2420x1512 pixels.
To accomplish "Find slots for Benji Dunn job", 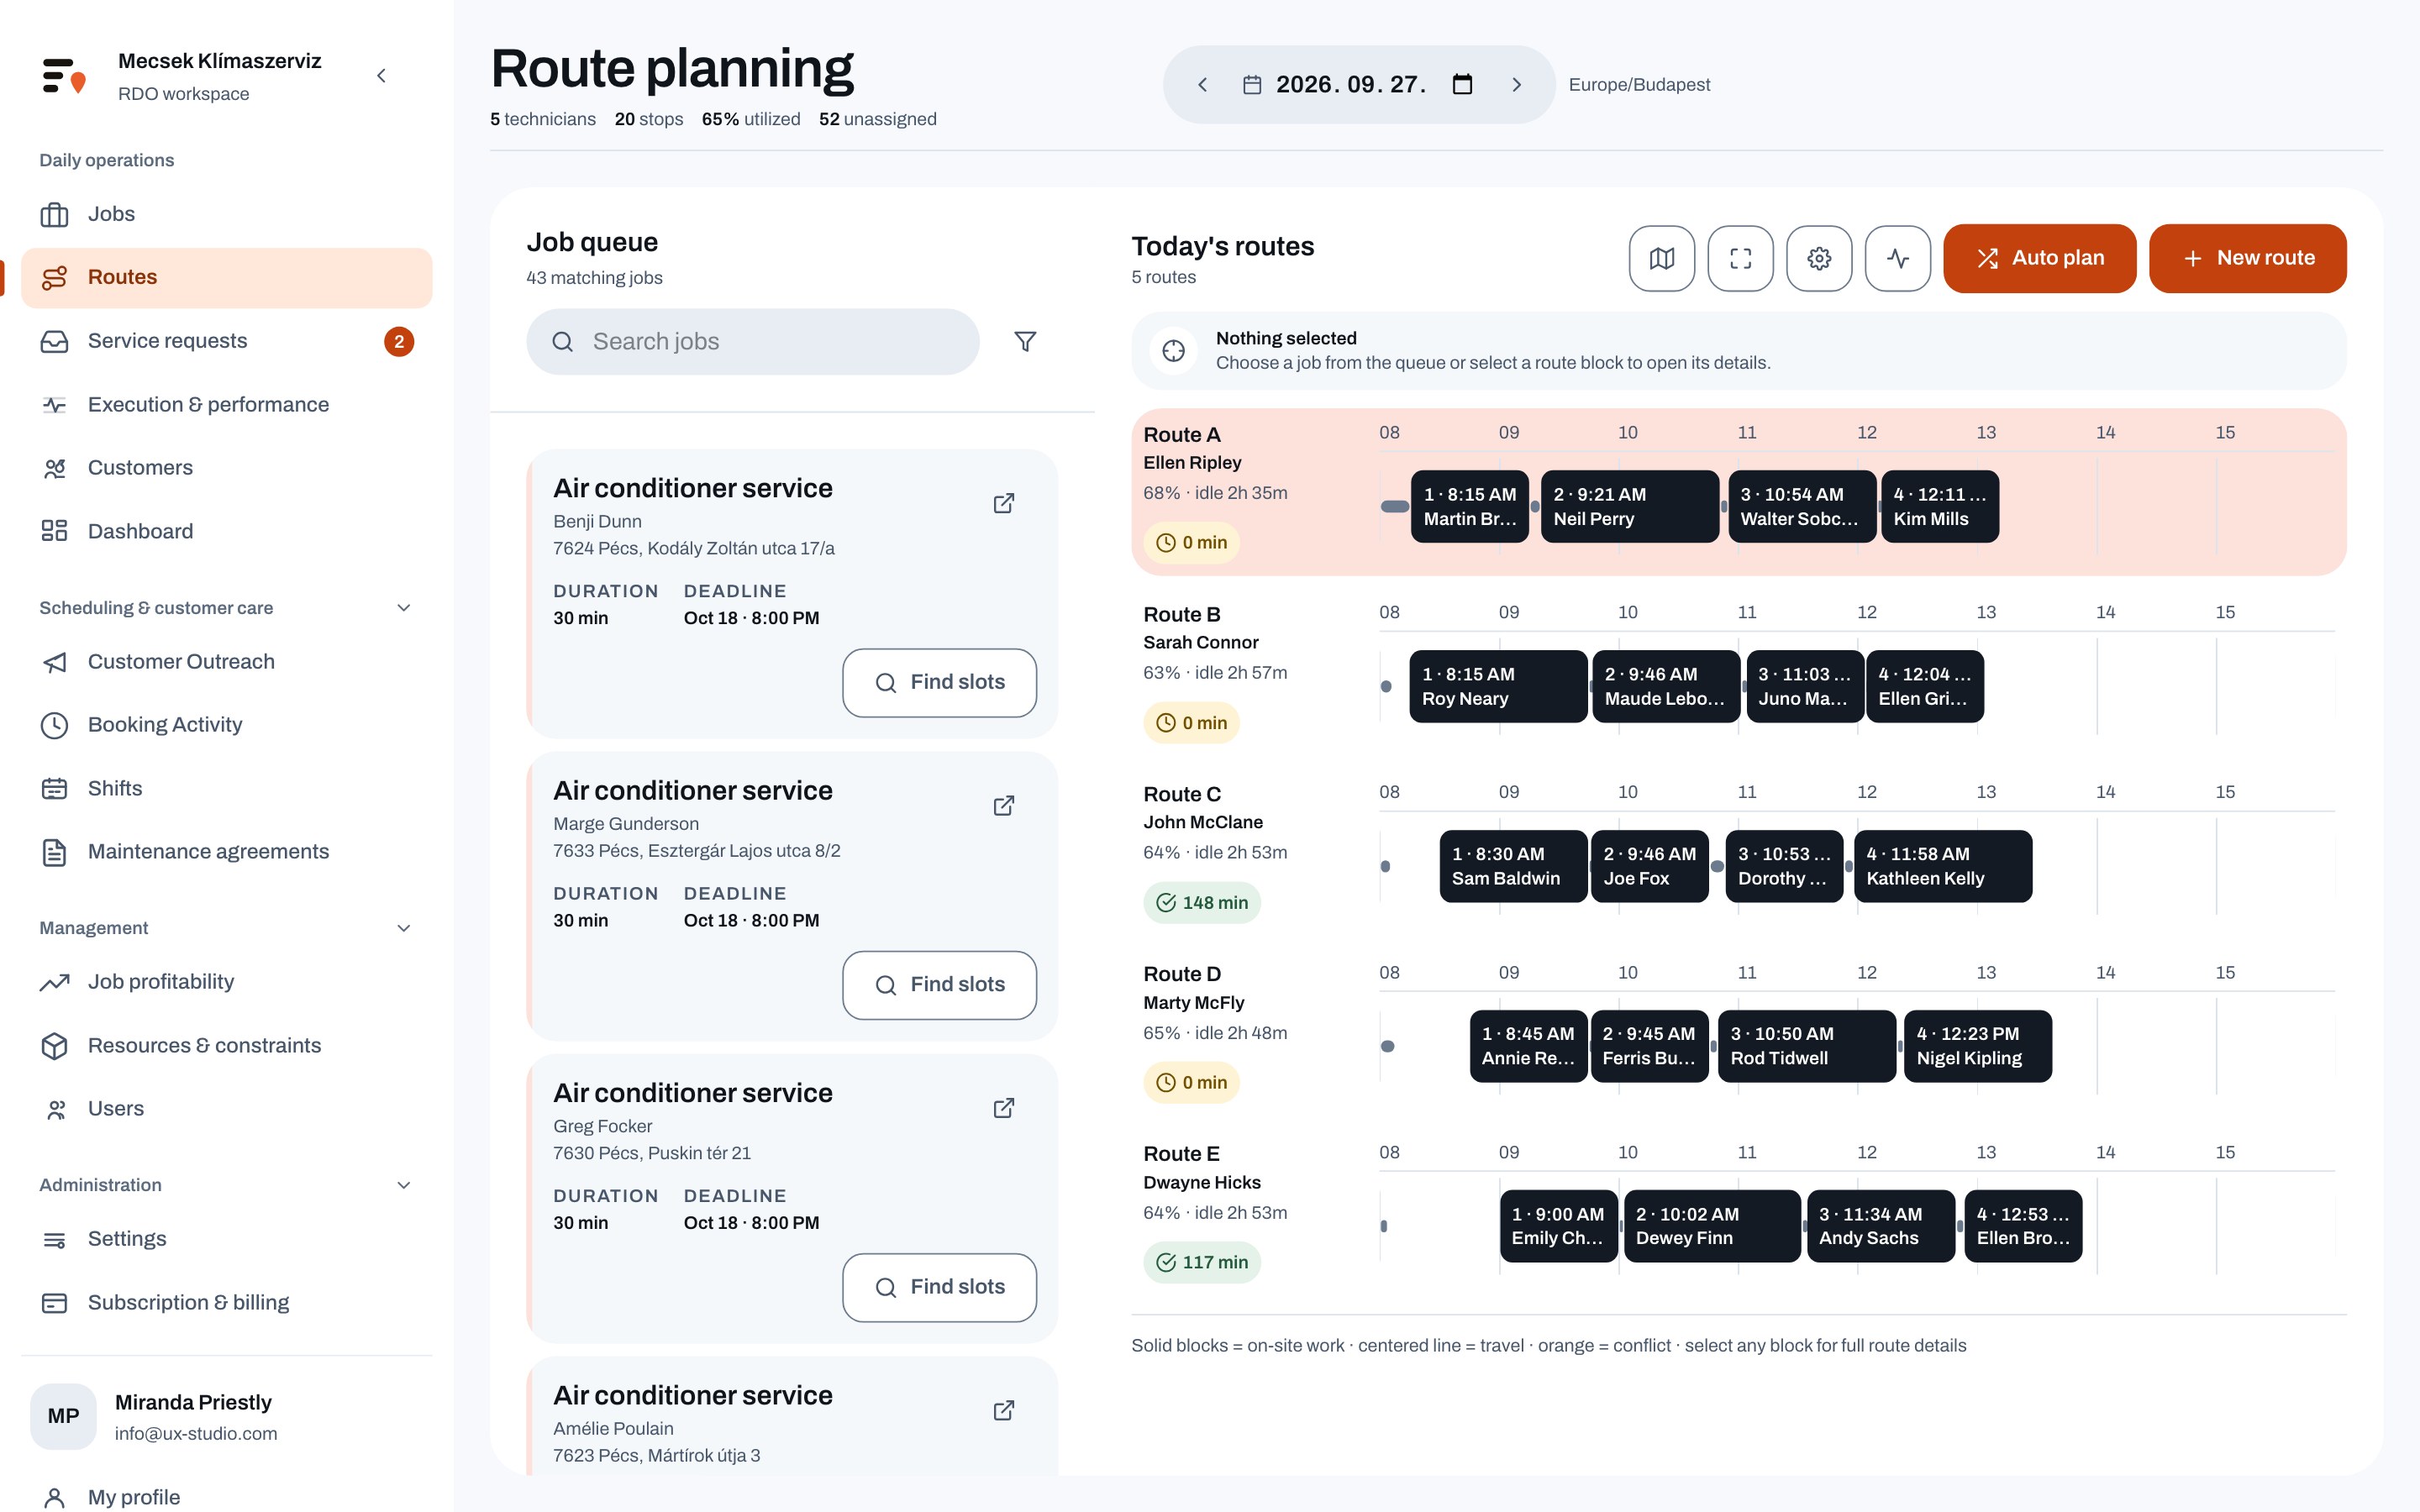I will click(x=939, y=683).
